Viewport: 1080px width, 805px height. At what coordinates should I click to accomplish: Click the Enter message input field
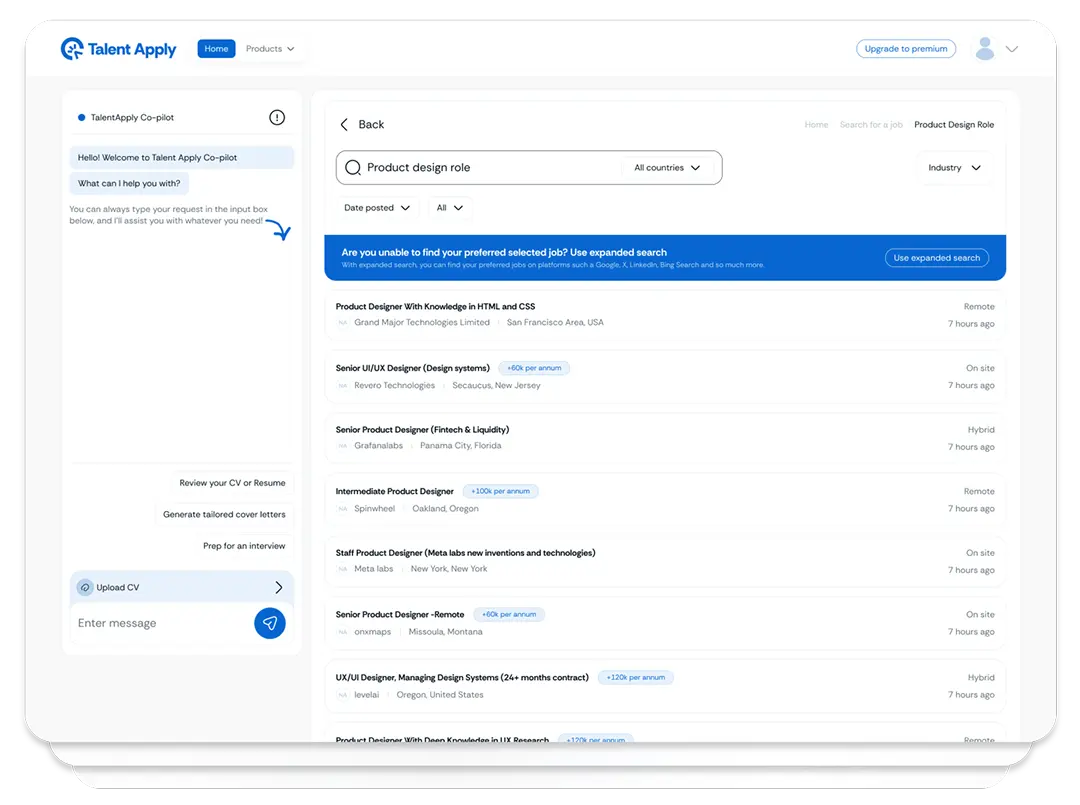[150, 623]
